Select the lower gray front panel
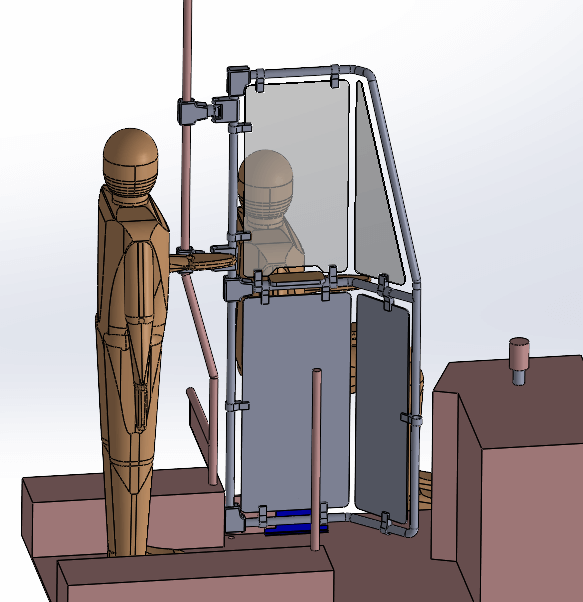The width and height of the screenshot is (583, 602). click(x=296, y=401)
